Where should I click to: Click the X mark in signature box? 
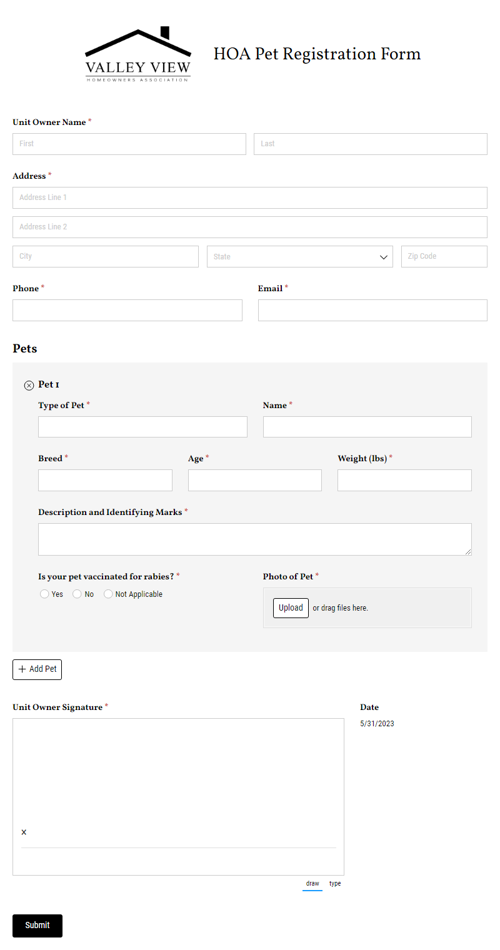[24, 832]
